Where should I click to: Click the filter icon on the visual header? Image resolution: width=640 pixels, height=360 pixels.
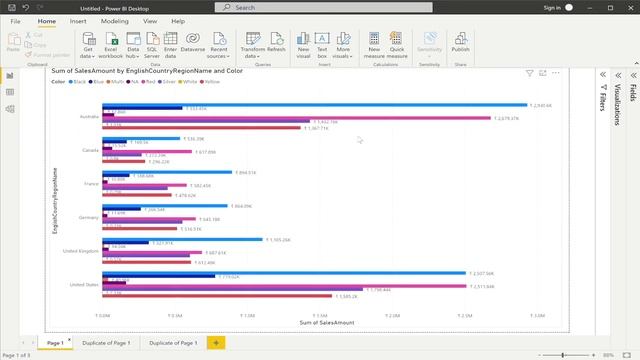click(x=529, y=73)
